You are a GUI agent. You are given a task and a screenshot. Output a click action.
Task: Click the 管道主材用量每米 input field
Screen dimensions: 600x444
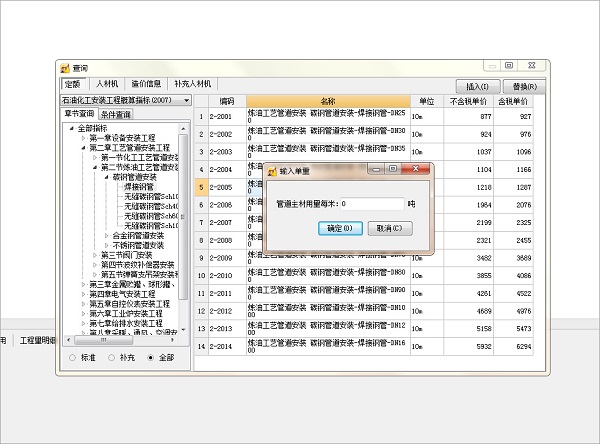(x=372, y=203)
